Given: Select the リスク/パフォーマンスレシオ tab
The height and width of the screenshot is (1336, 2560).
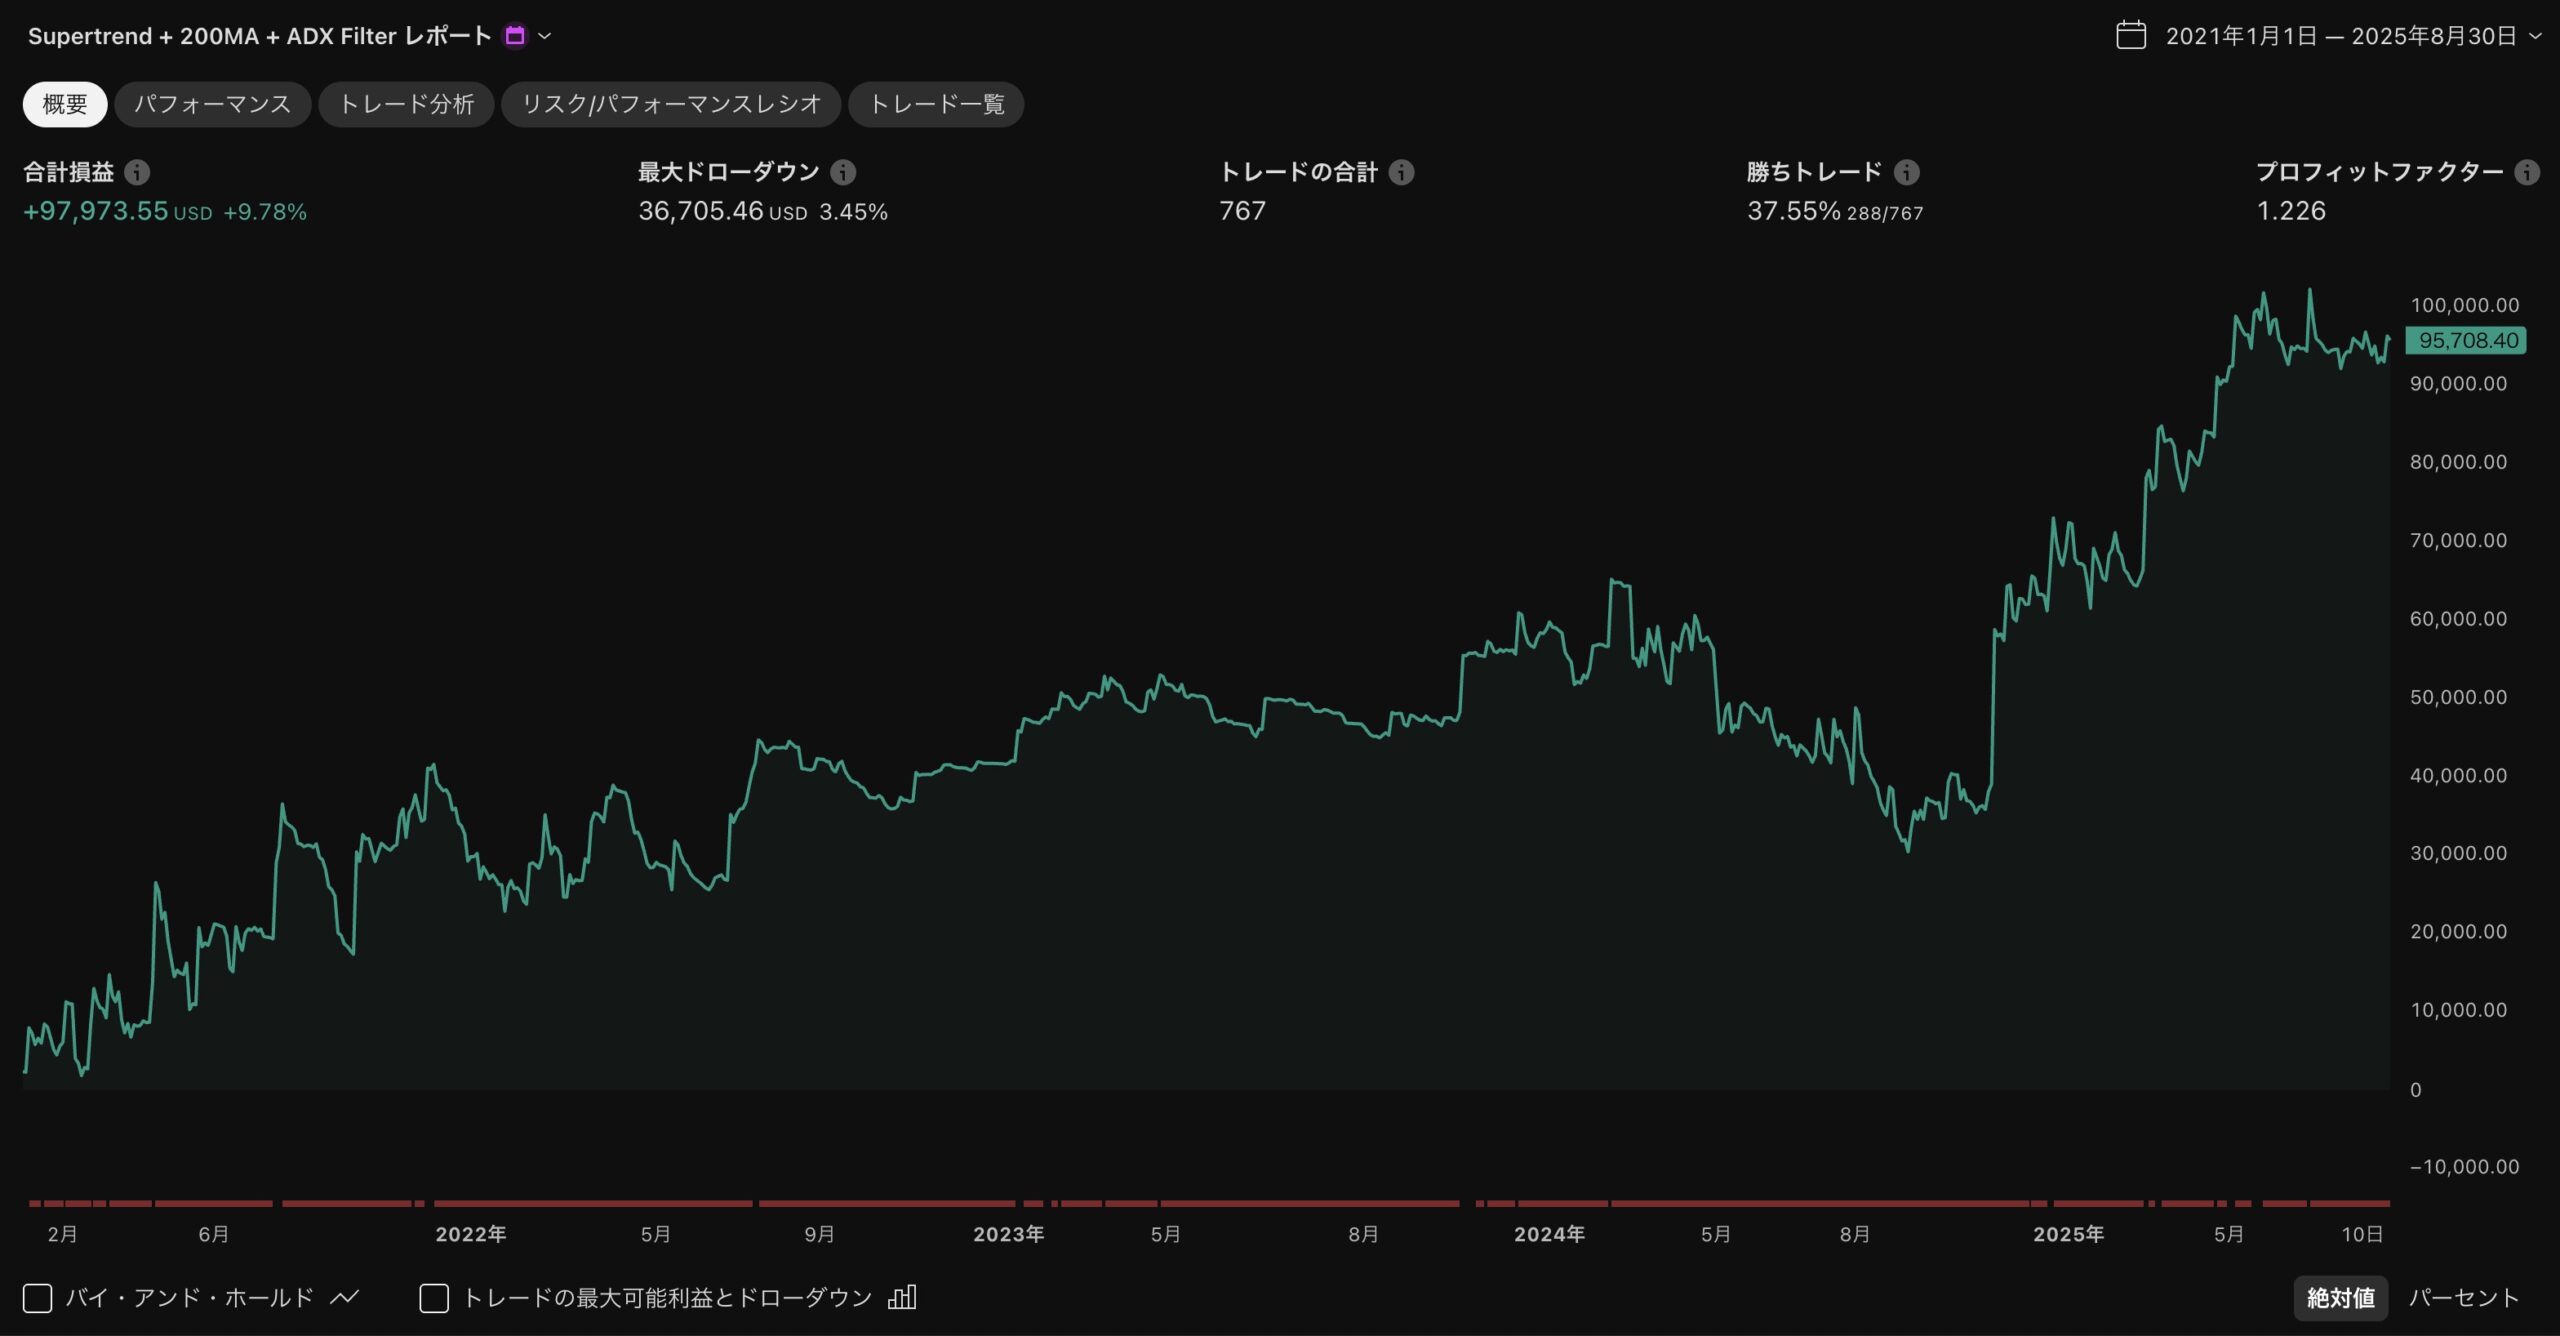Looking at the screenshot, I should point(671,104).
